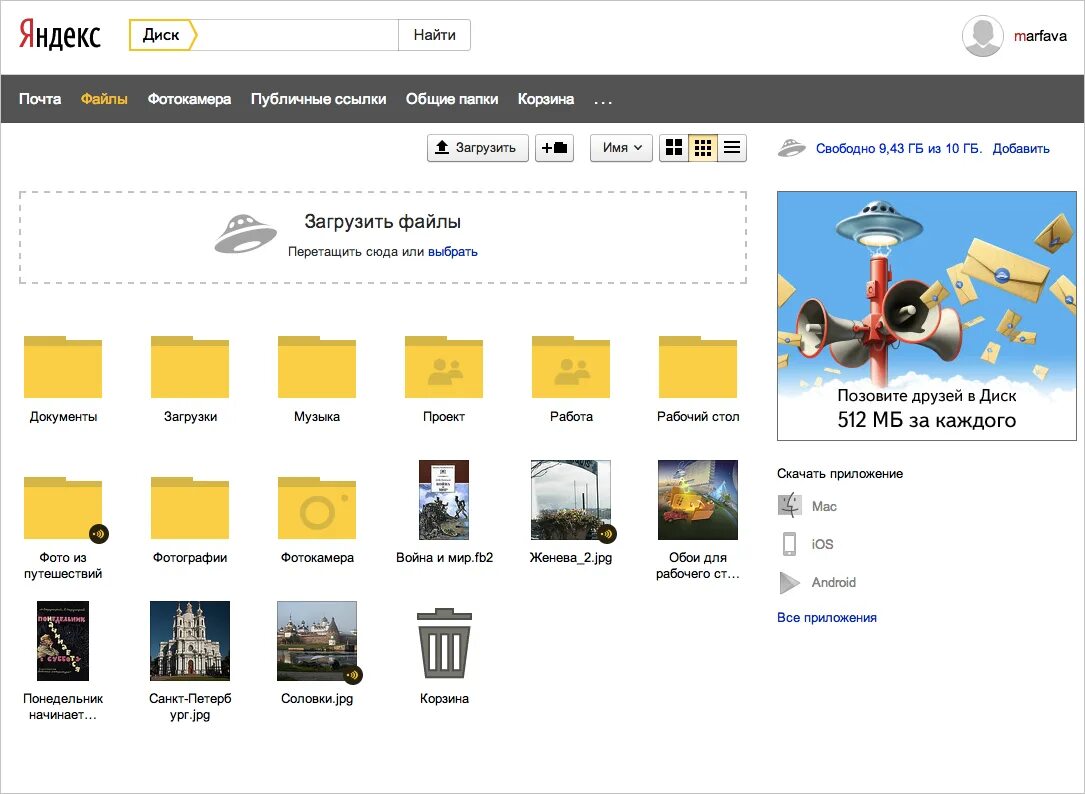1085x794 pixels.
Task: Open Корзина tab in navigation bar
Action: point(546,99)
